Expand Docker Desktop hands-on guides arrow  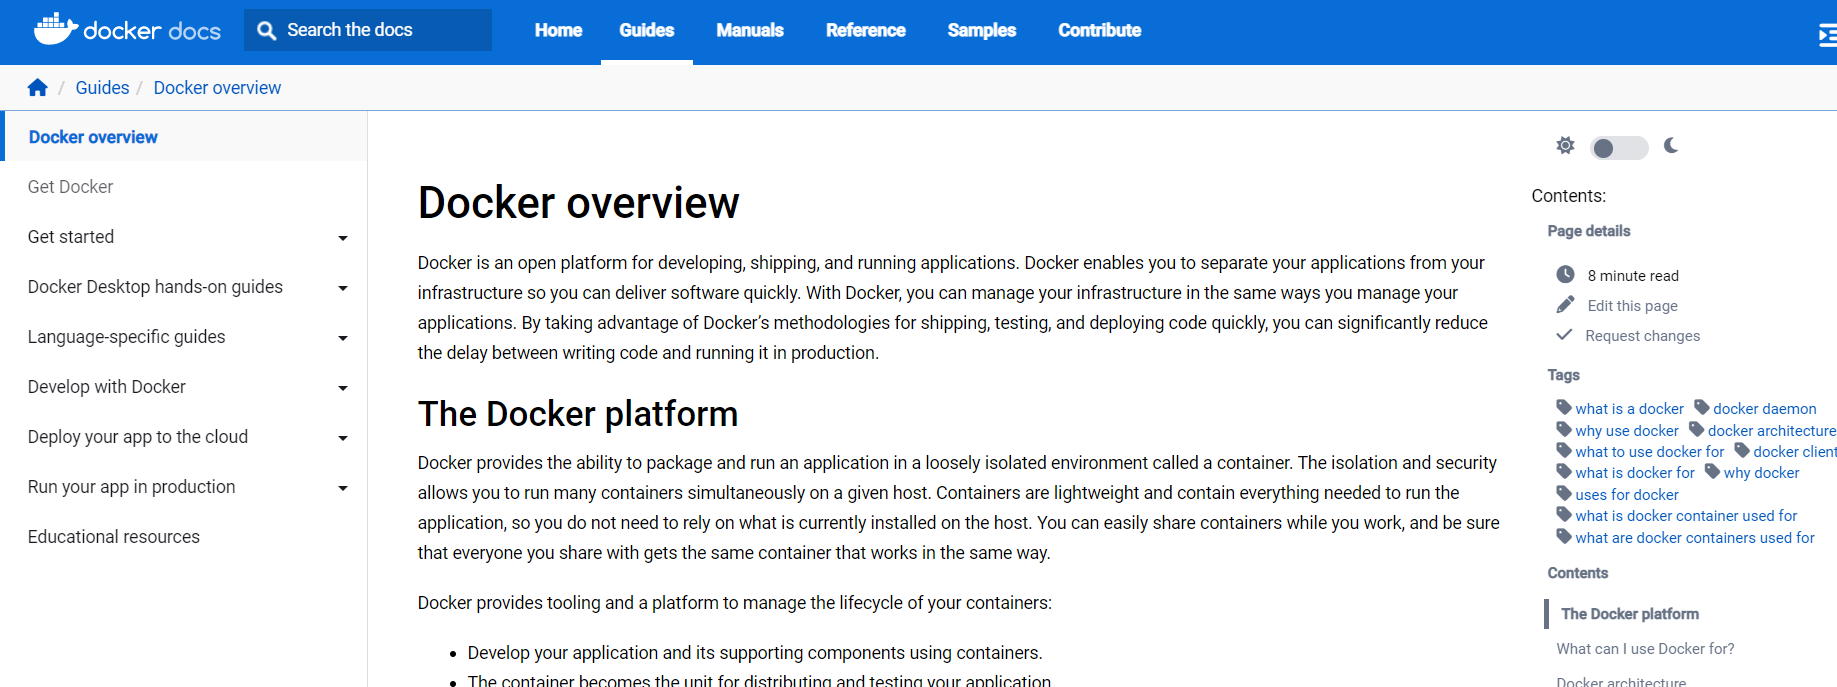pyautogui.click(x=343, y=288)
